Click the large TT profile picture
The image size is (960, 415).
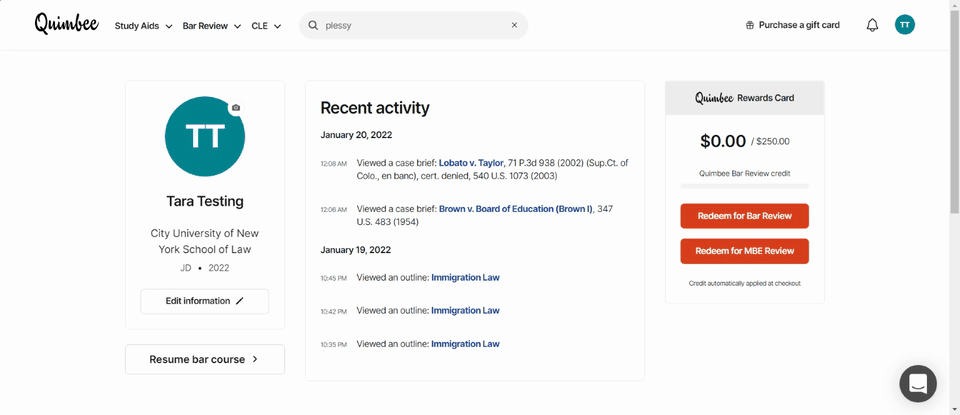[205, 136]
